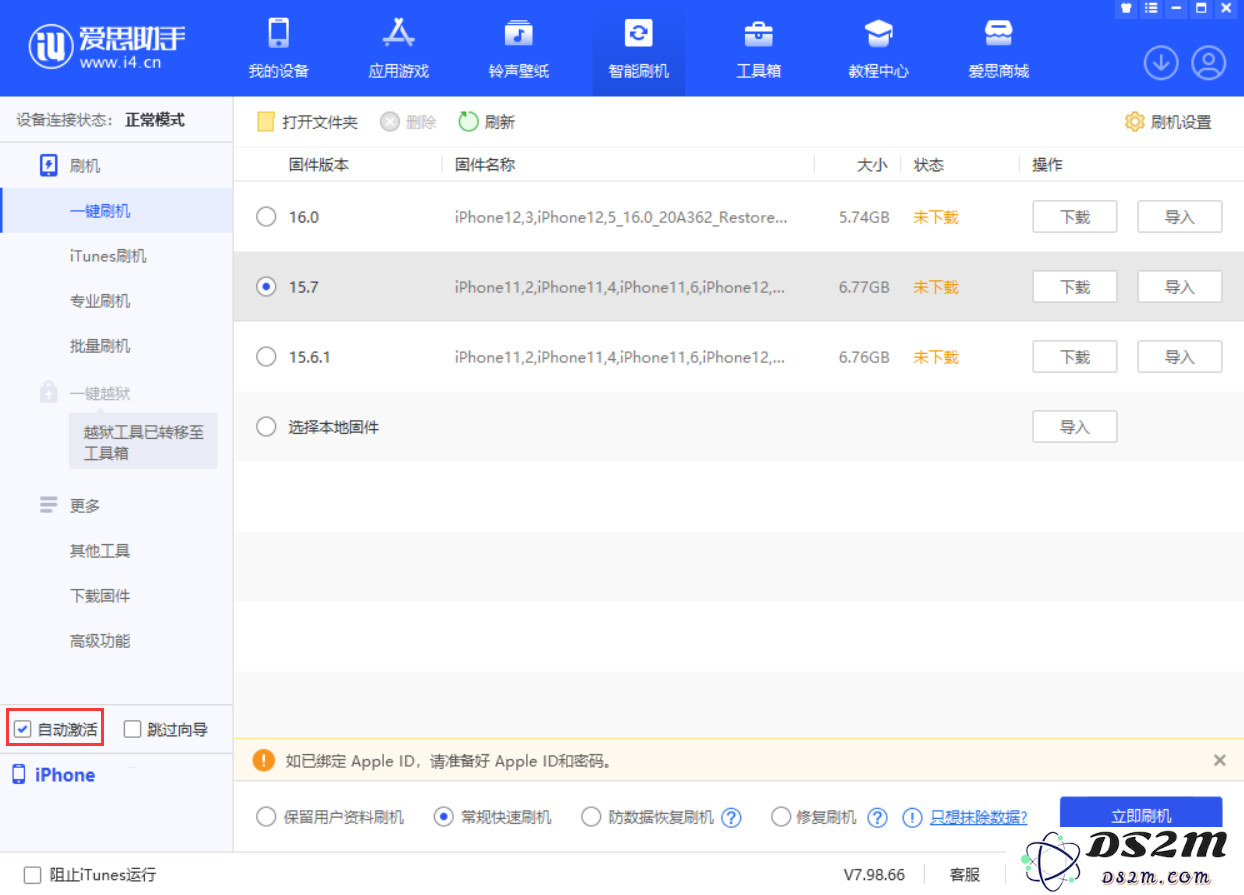This screenshot has height=895, width=1244.
Task: Click 下载 button for firmware 16.0
Action: (1075, 217)
